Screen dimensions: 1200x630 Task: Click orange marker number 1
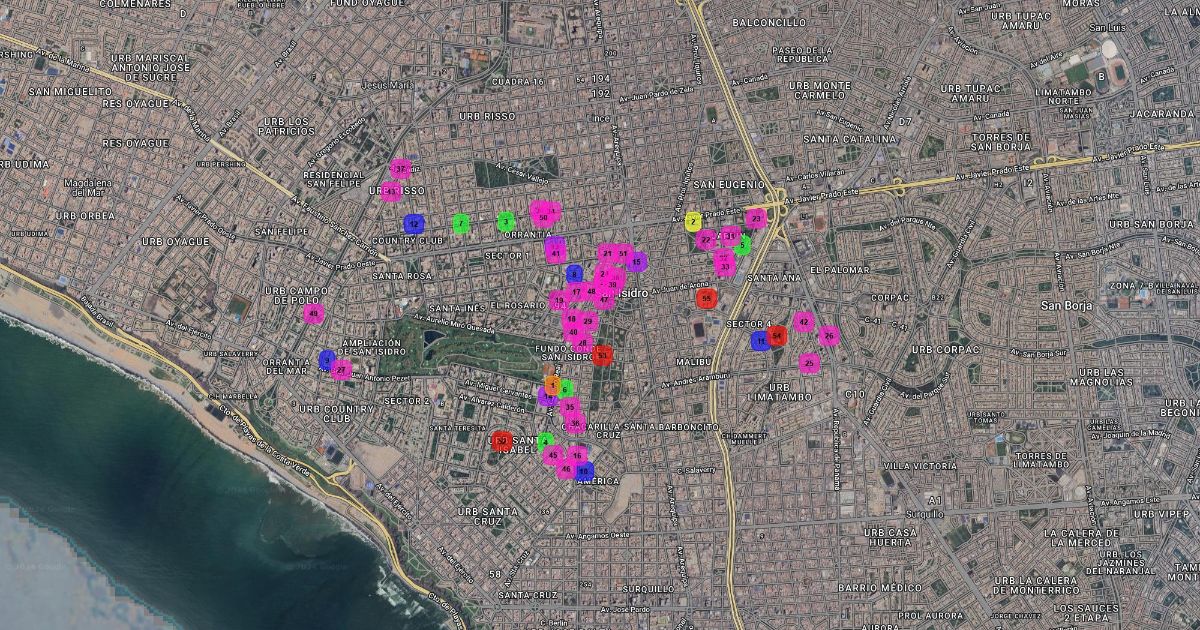click(552, 385)
